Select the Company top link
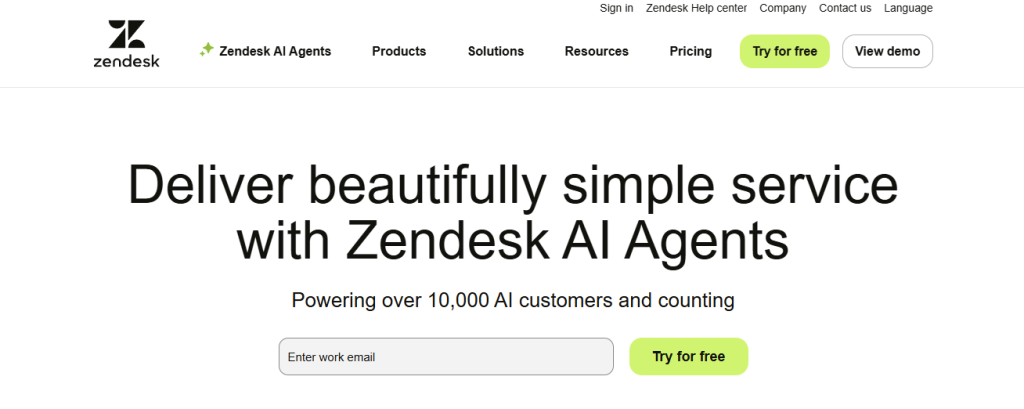 point(783,8)
